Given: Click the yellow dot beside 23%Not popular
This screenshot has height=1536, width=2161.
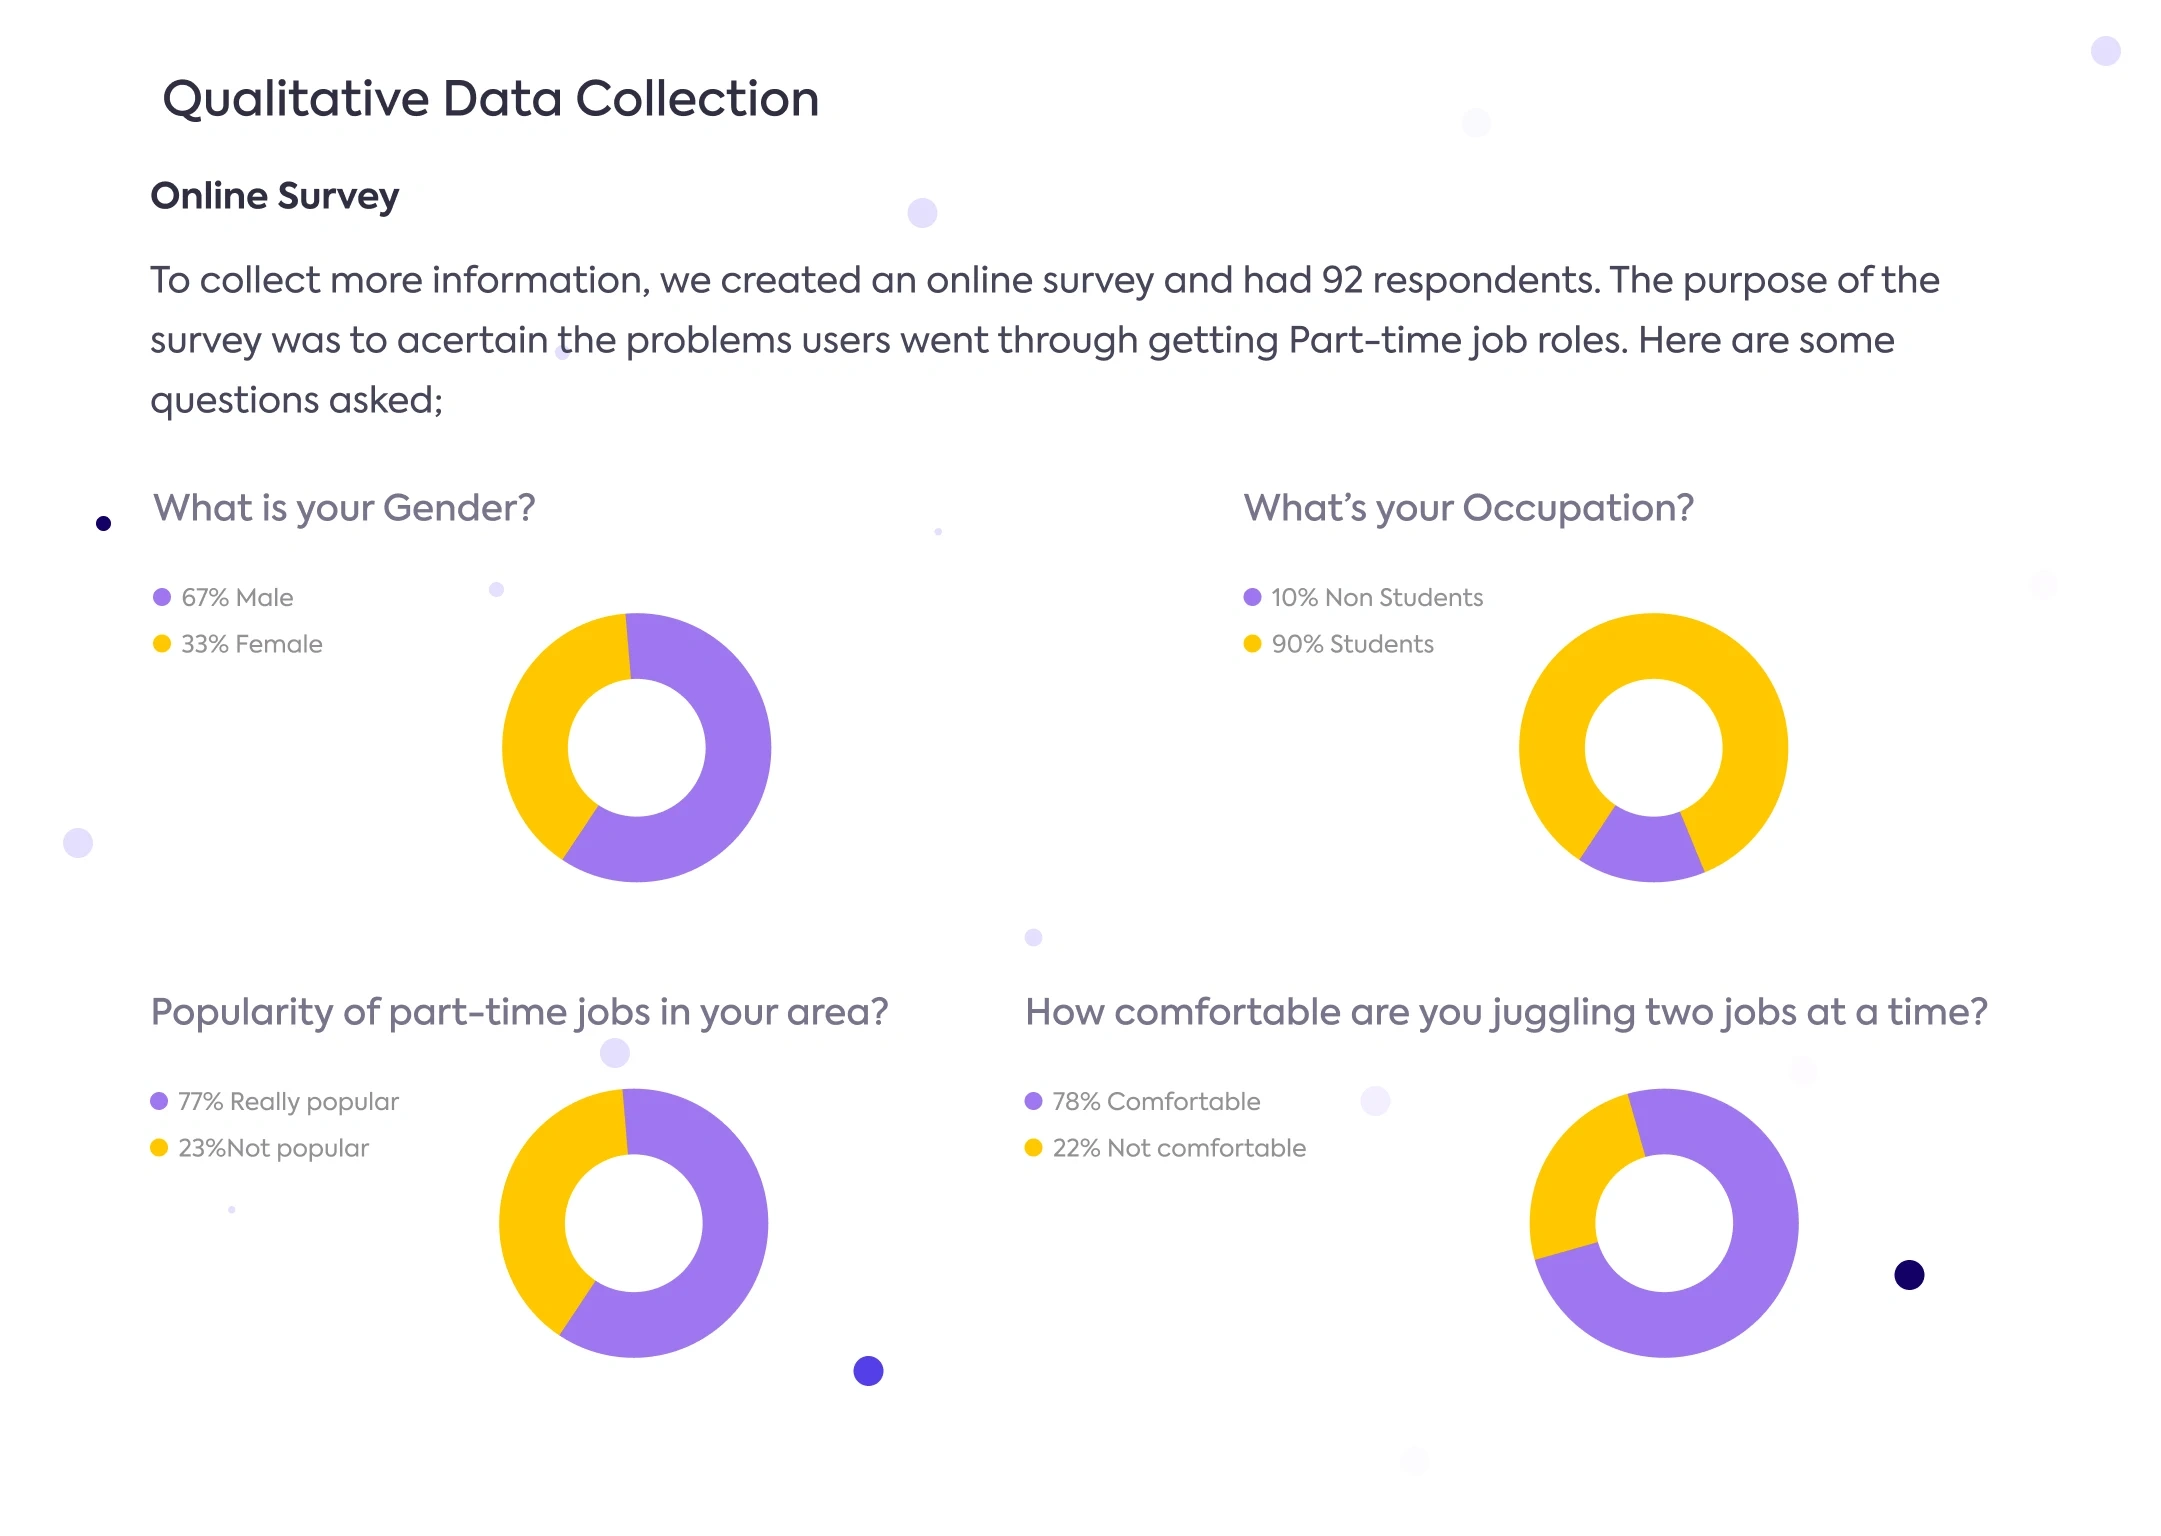Looking at the screenshot, I should [159, 1147].
